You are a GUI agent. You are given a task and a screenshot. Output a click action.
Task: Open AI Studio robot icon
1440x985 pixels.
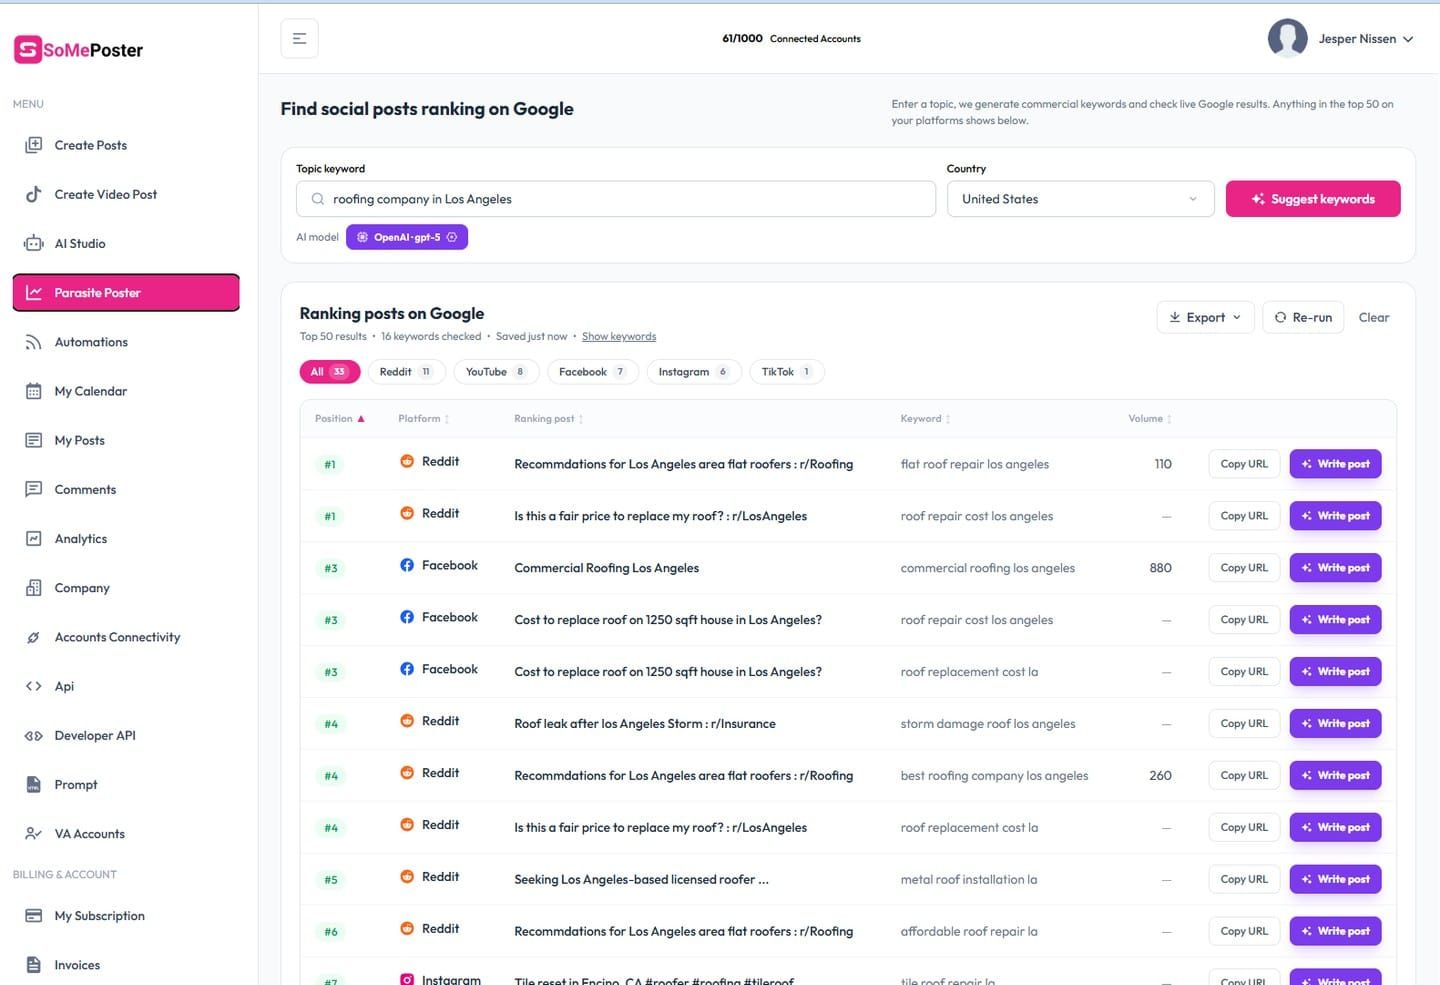[x=34, y=243]
